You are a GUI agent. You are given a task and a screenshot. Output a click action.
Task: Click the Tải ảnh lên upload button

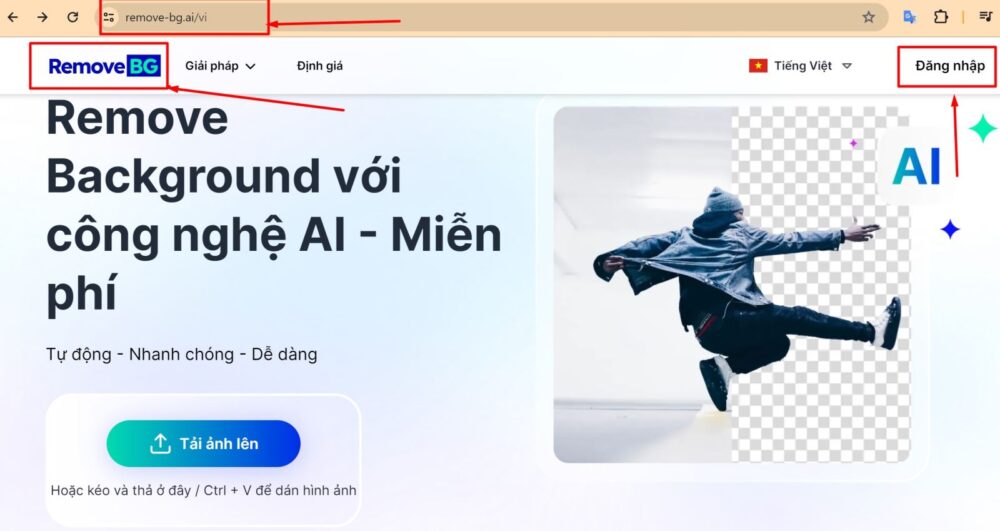click(203, 444)
